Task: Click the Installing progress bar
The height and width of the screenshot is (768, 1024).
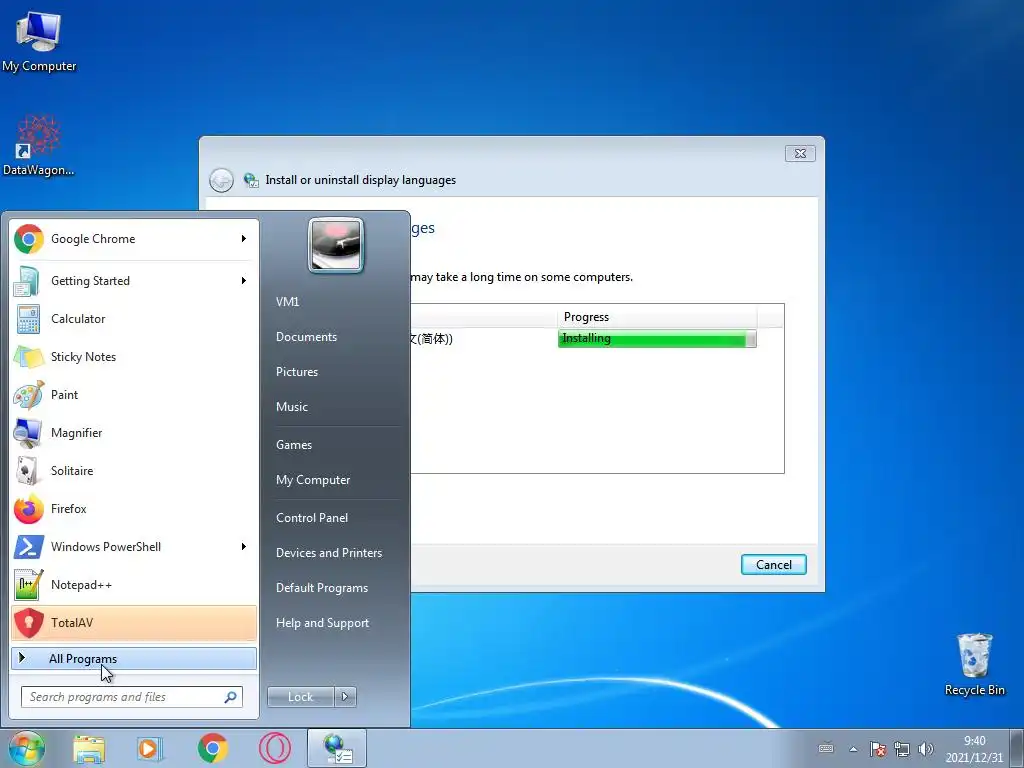Action: pos(657,339)
